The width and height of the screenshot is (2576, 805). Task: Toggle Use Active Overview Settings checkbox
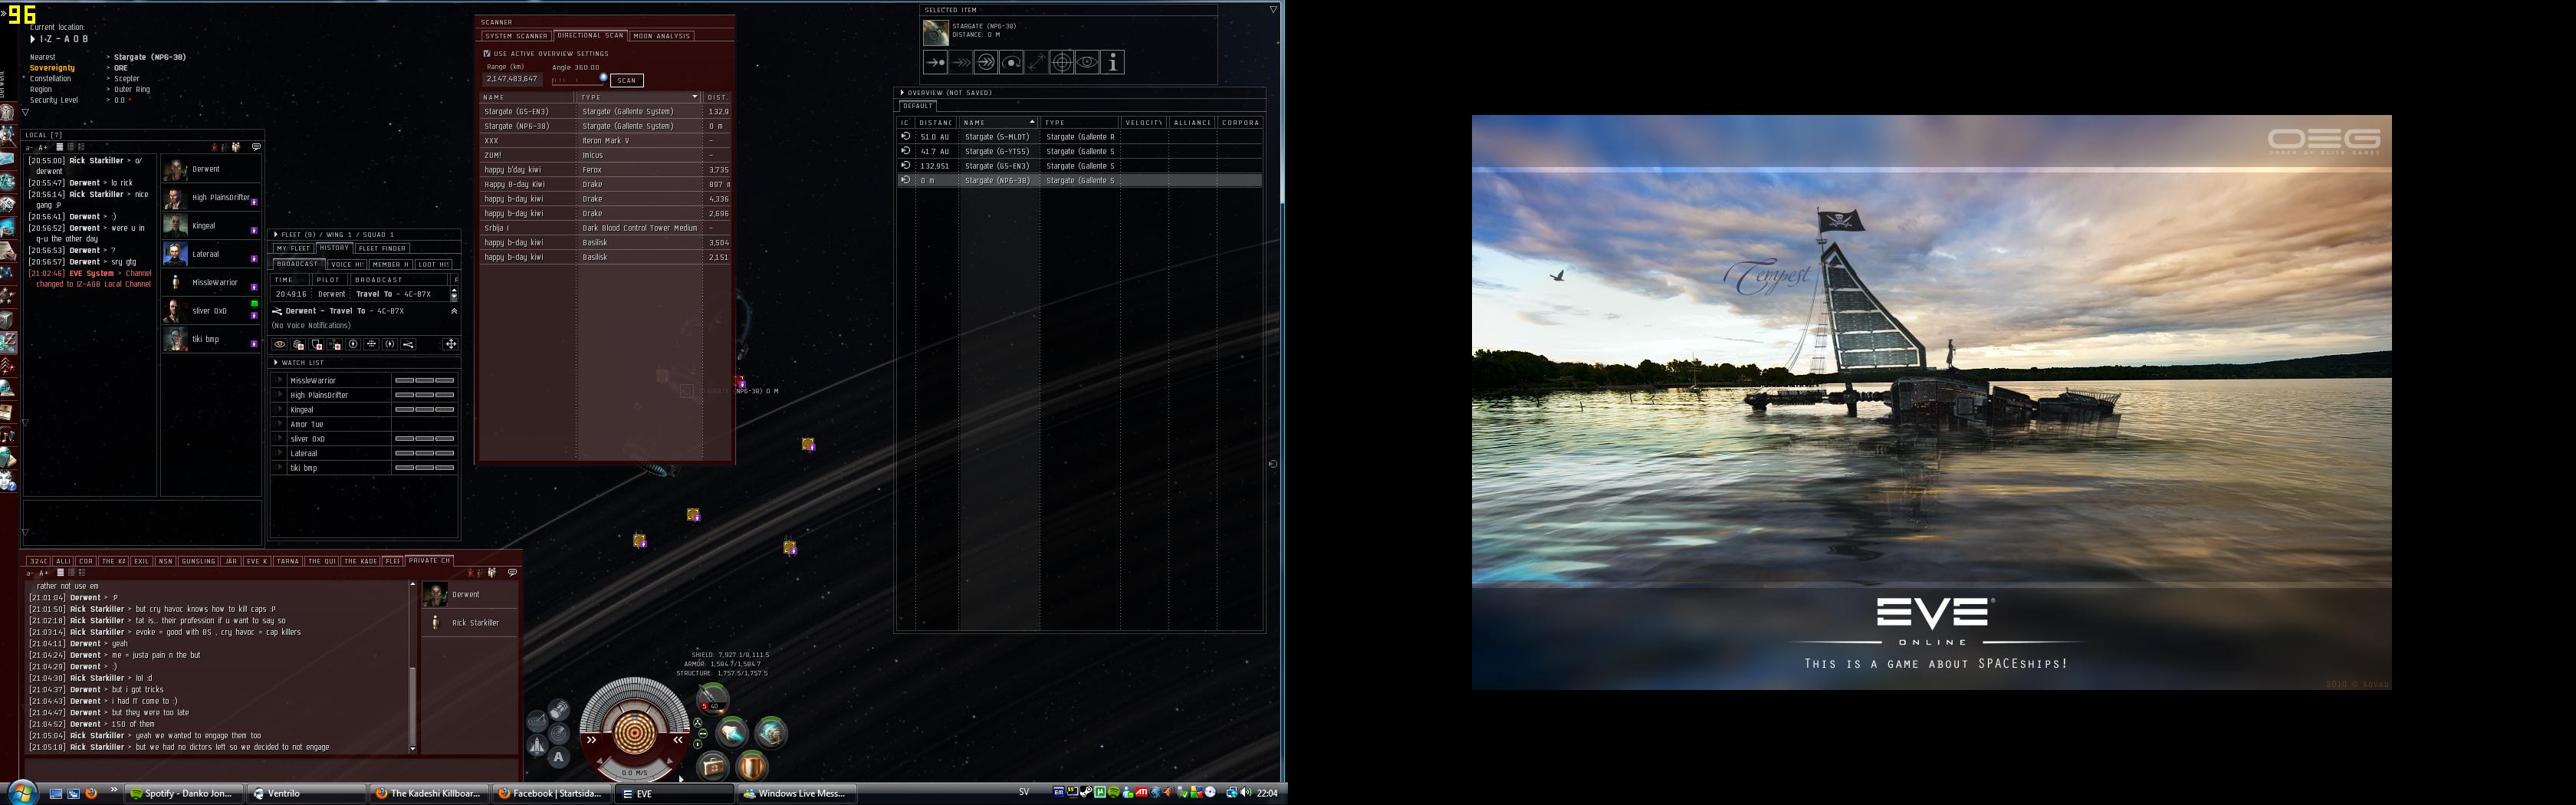click(x=487, y=54)
